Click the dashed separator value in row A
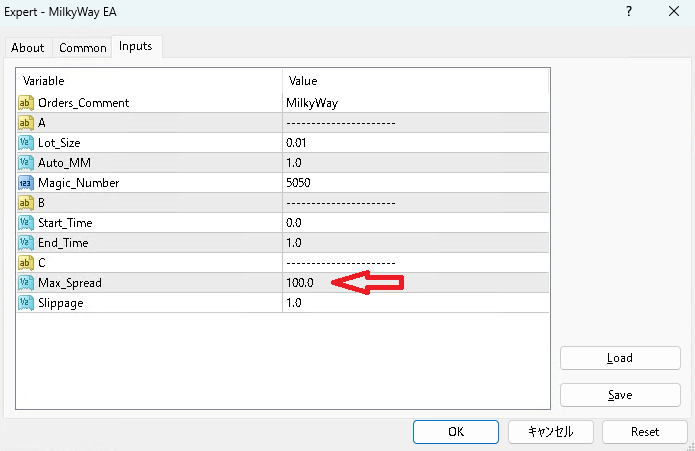The height and width of the screenshot is (451, 695). point(341,123)
